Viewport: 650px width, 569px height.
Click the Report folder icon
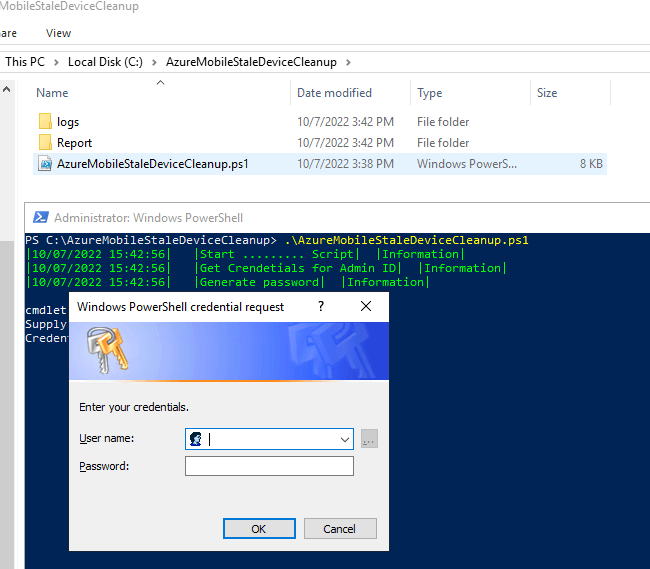click(x=45, y=143)
